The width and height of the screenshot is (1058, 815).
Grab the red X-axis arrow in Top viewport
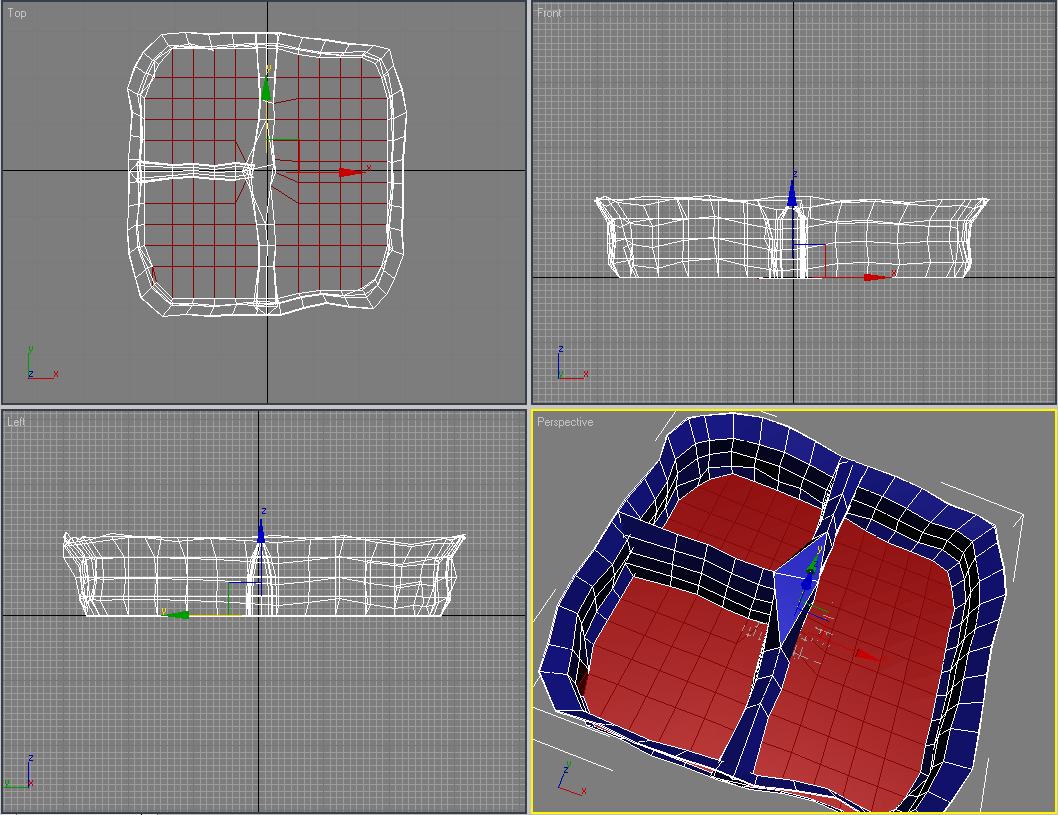click(x=349, y=172)
